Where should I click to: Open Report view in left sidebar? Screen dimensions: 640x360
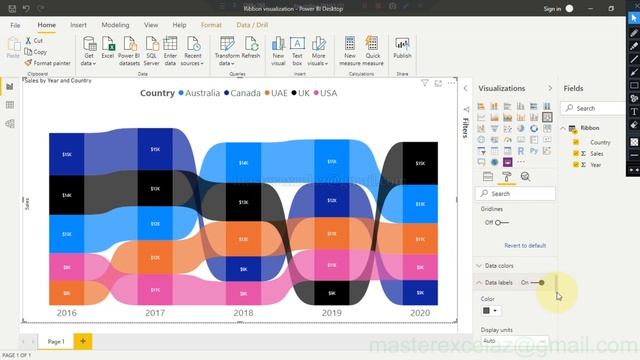tap(10, 87)
